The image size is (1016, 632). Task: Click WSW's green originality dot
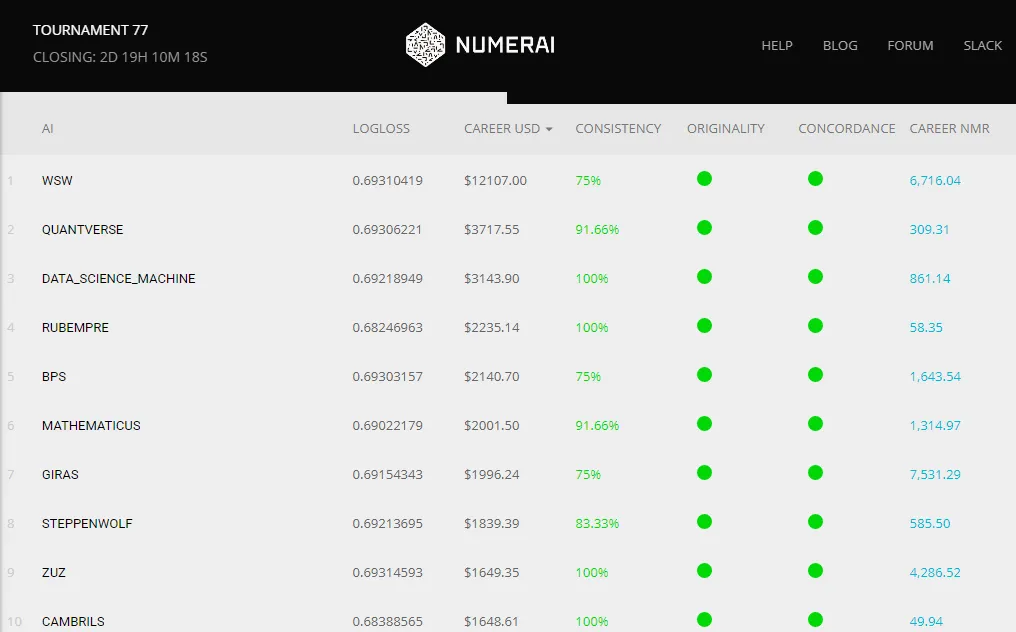coord(704,178)
